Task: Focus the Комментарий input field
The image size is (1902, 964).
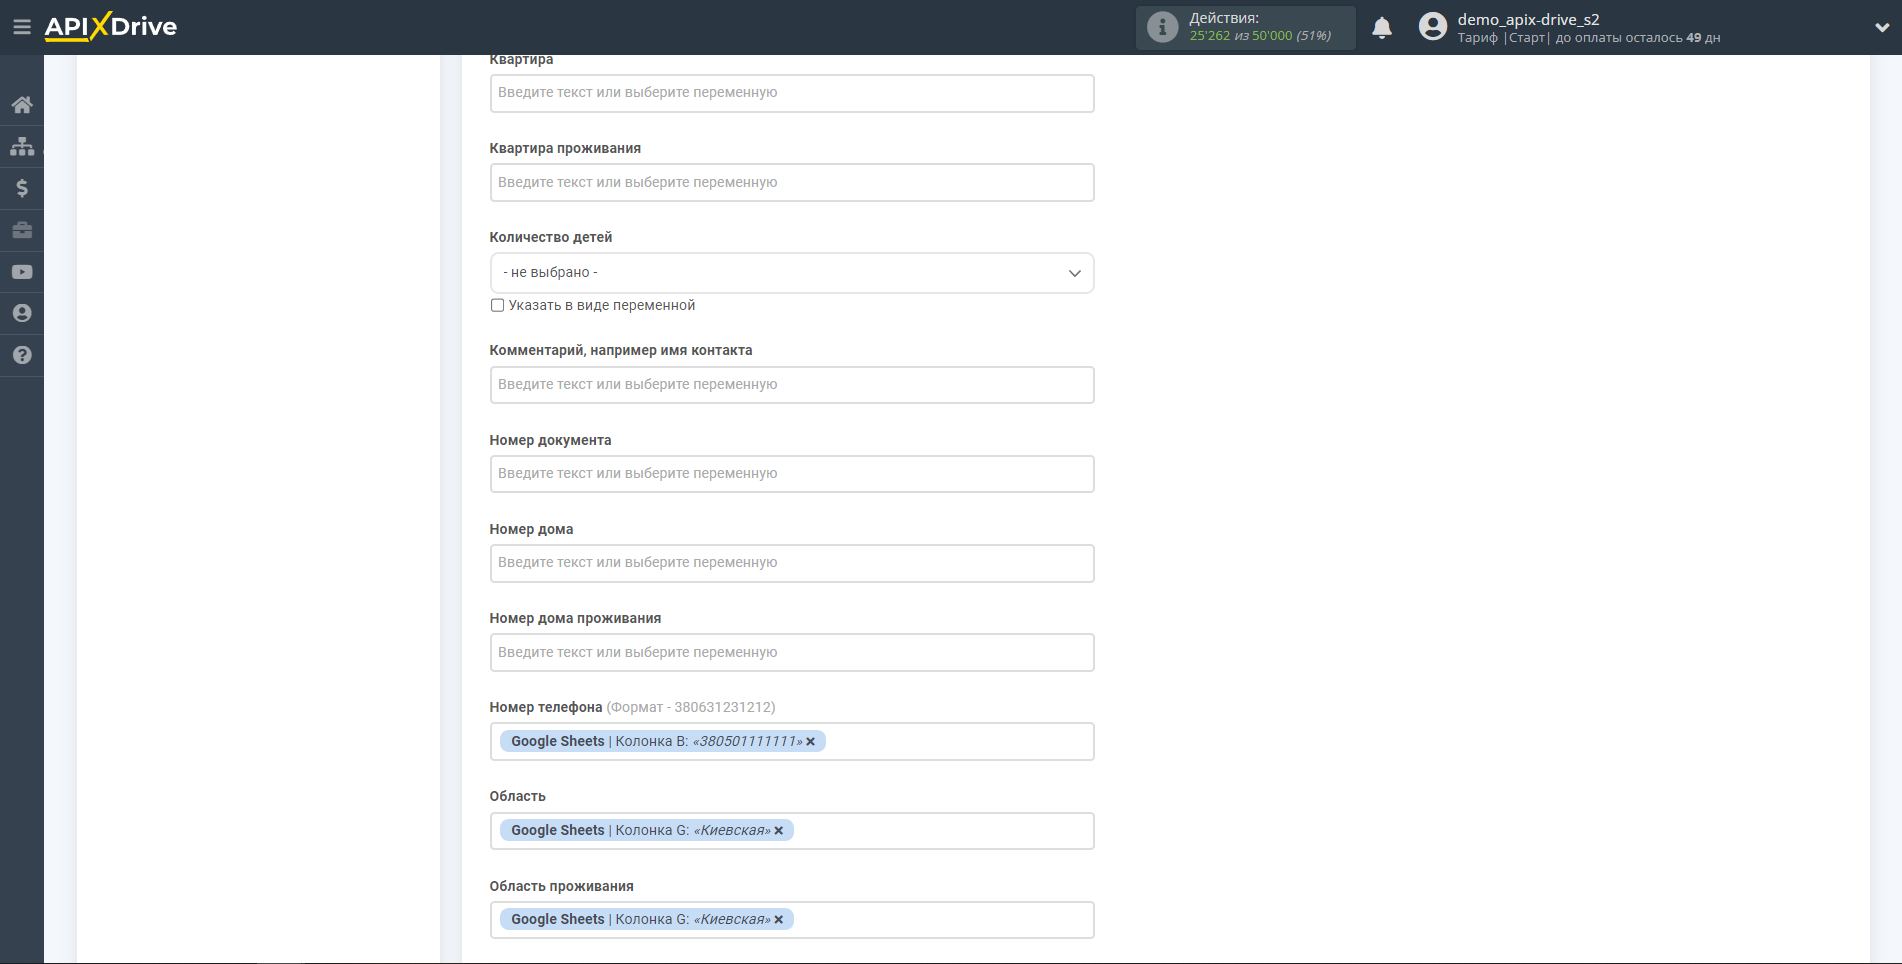Action: (792, 385)
